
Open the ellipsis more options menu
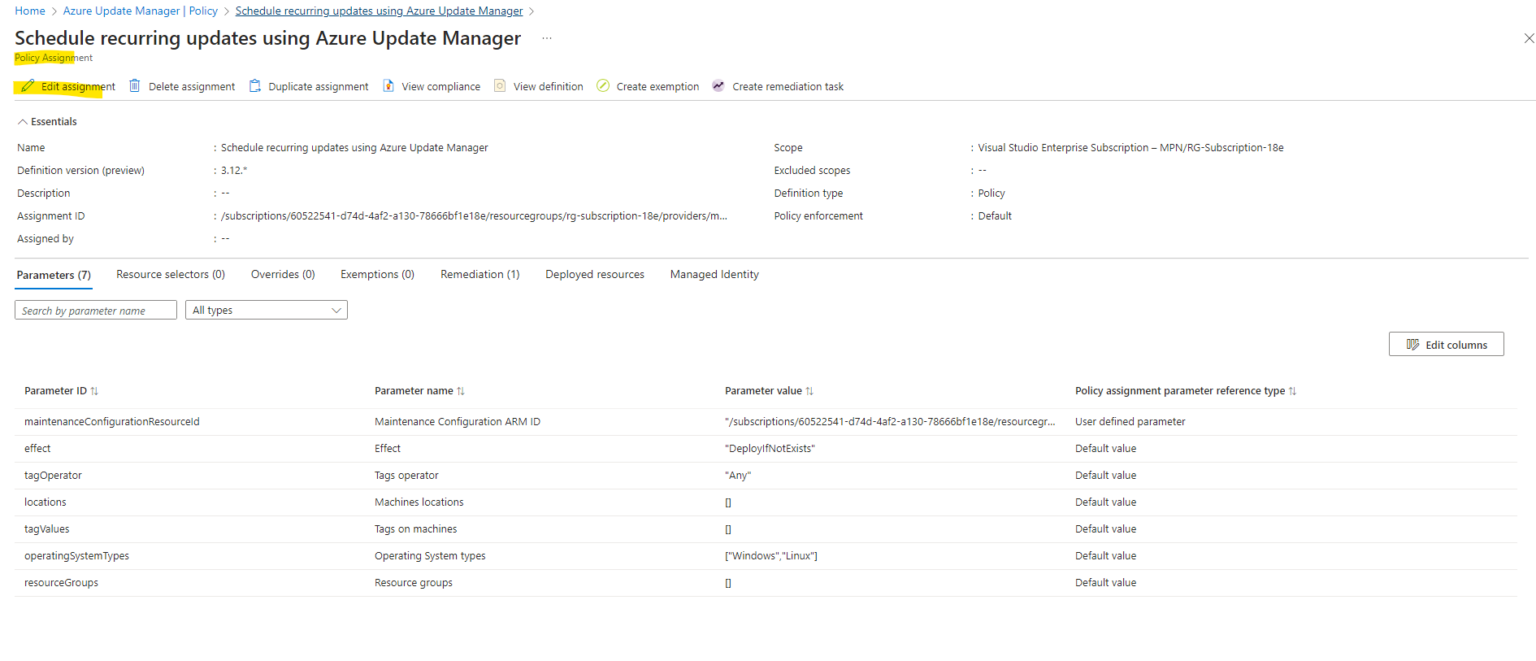[547, 38]
